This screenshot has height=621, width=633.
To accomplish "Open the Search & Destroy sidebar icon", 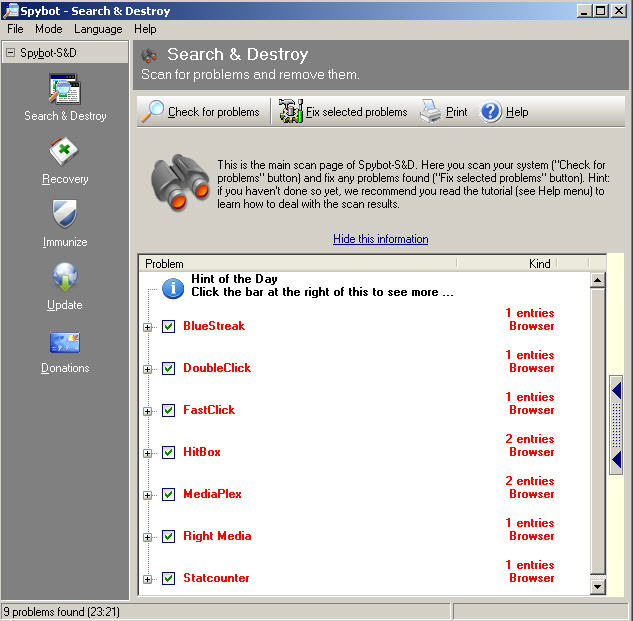I will pos(65,89).
